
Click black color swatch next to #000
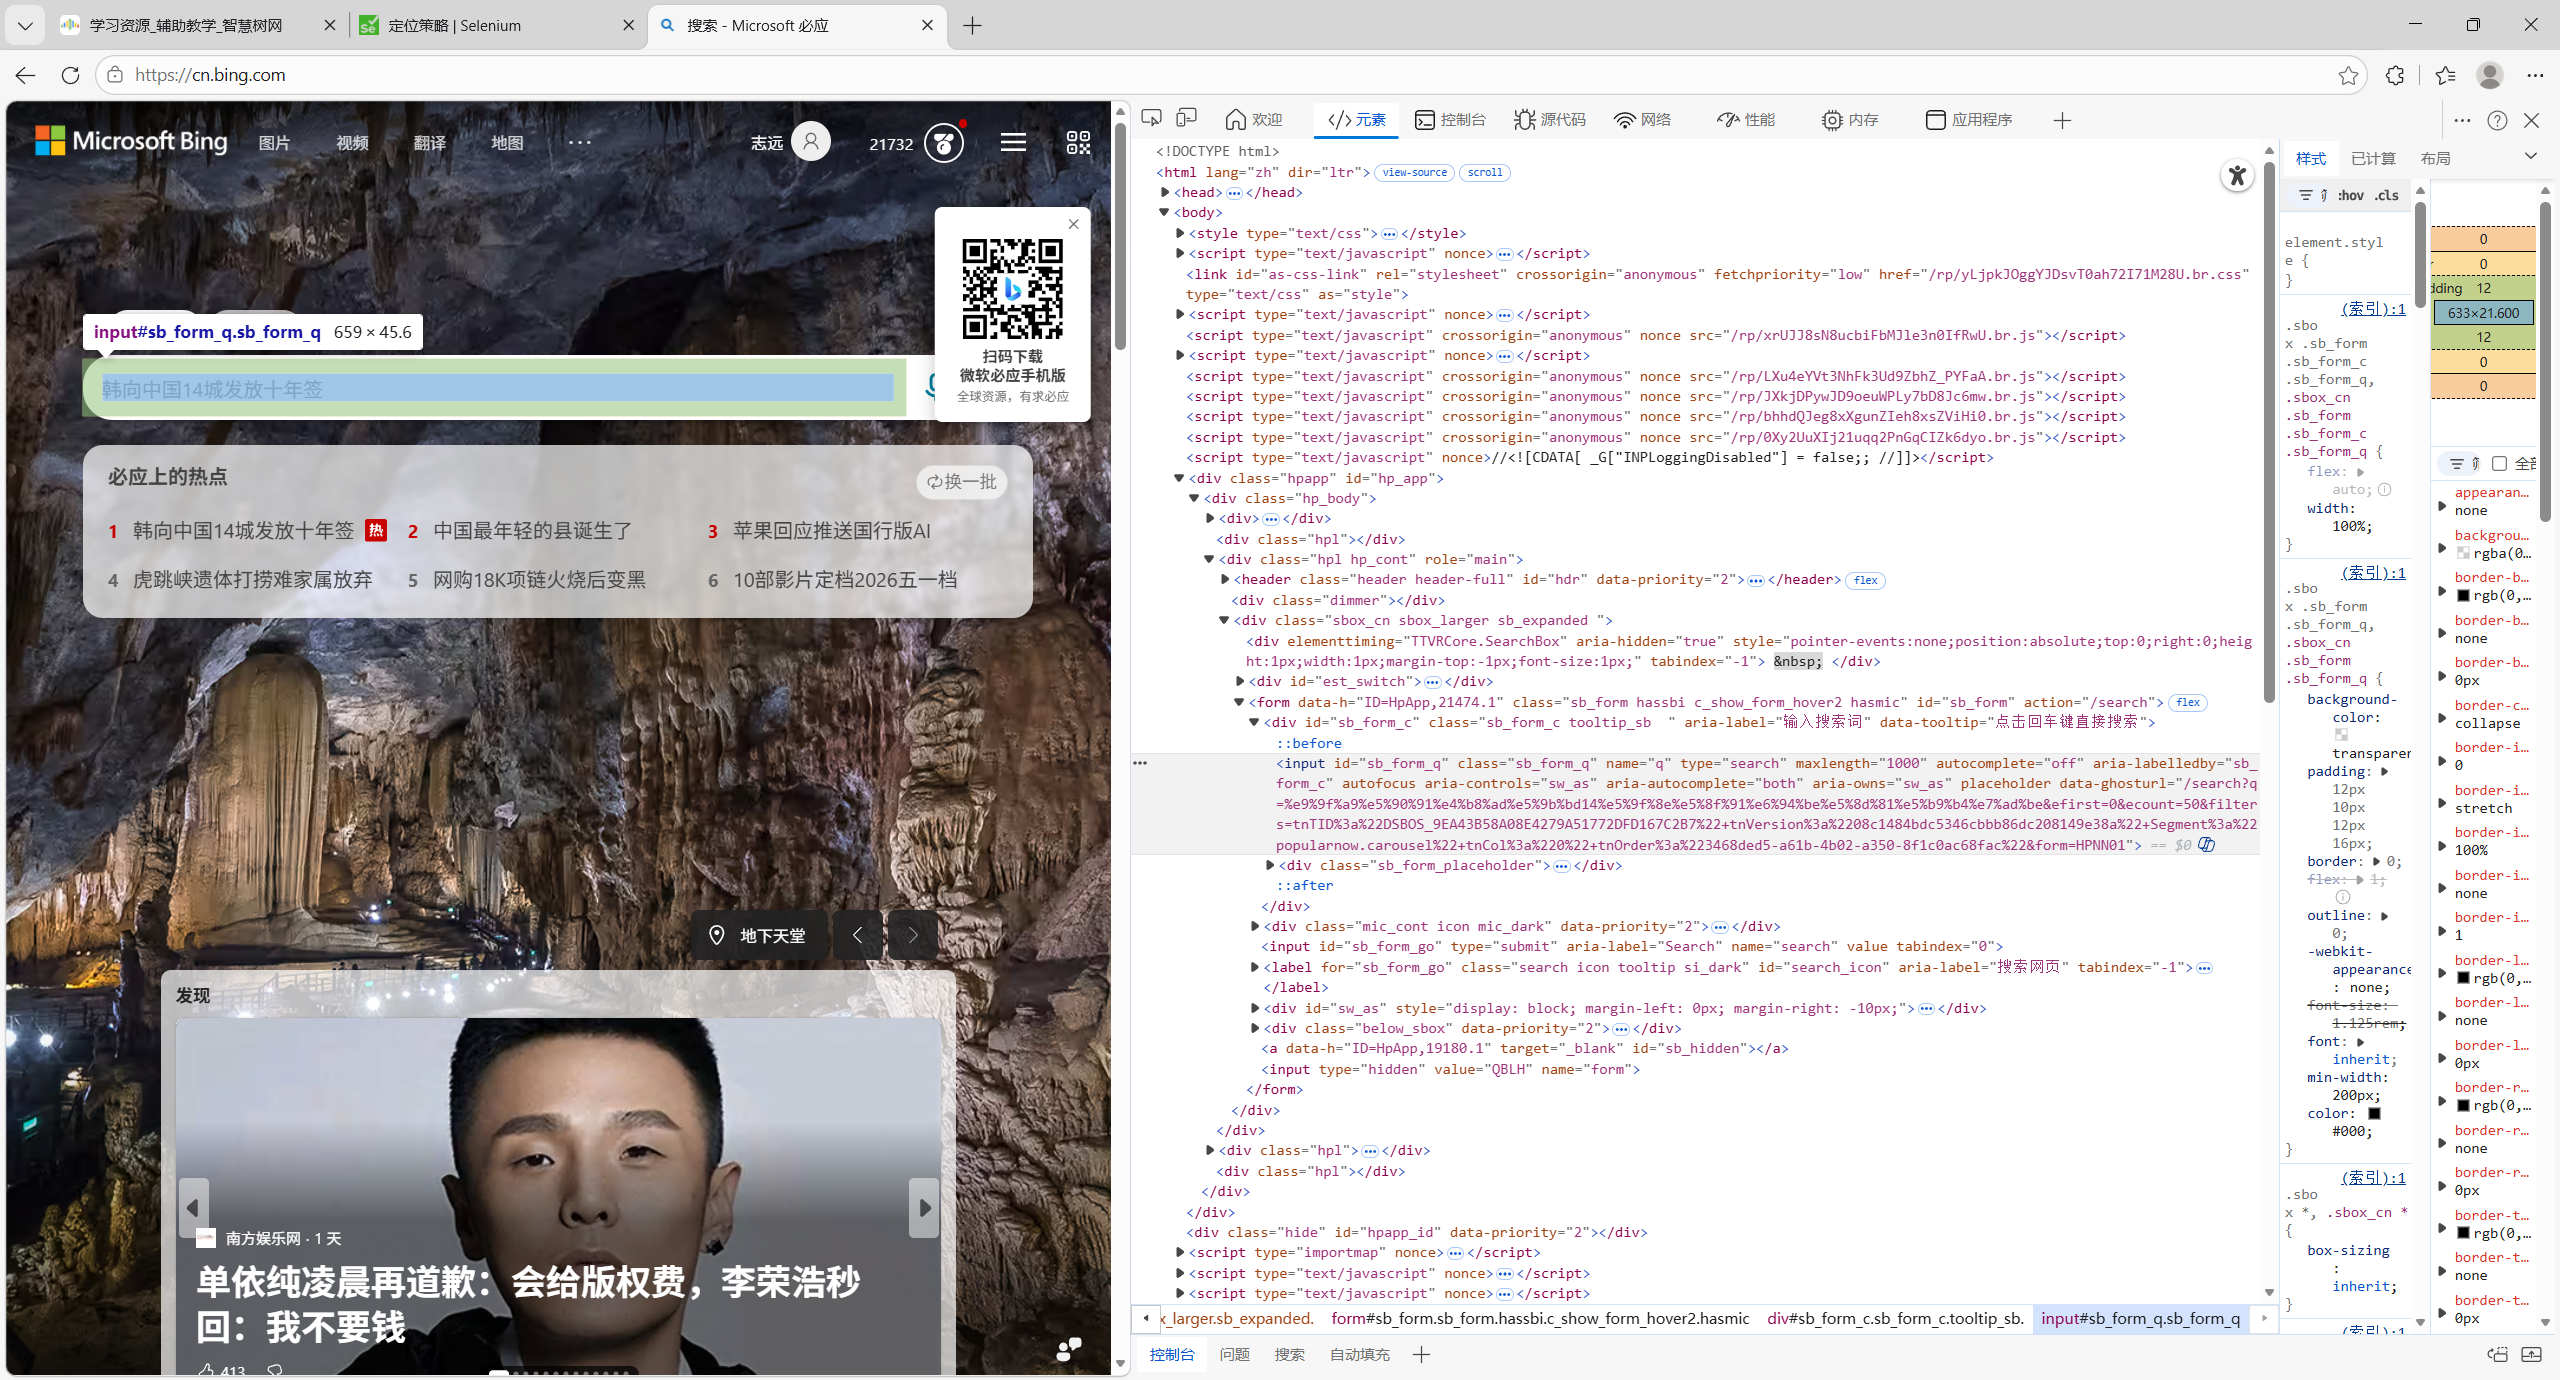tap(2374, 1114)
